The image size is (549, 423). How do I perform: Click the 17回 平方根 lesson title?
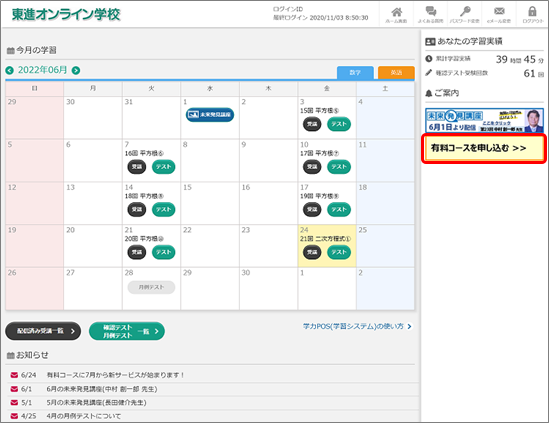[319, 153]
